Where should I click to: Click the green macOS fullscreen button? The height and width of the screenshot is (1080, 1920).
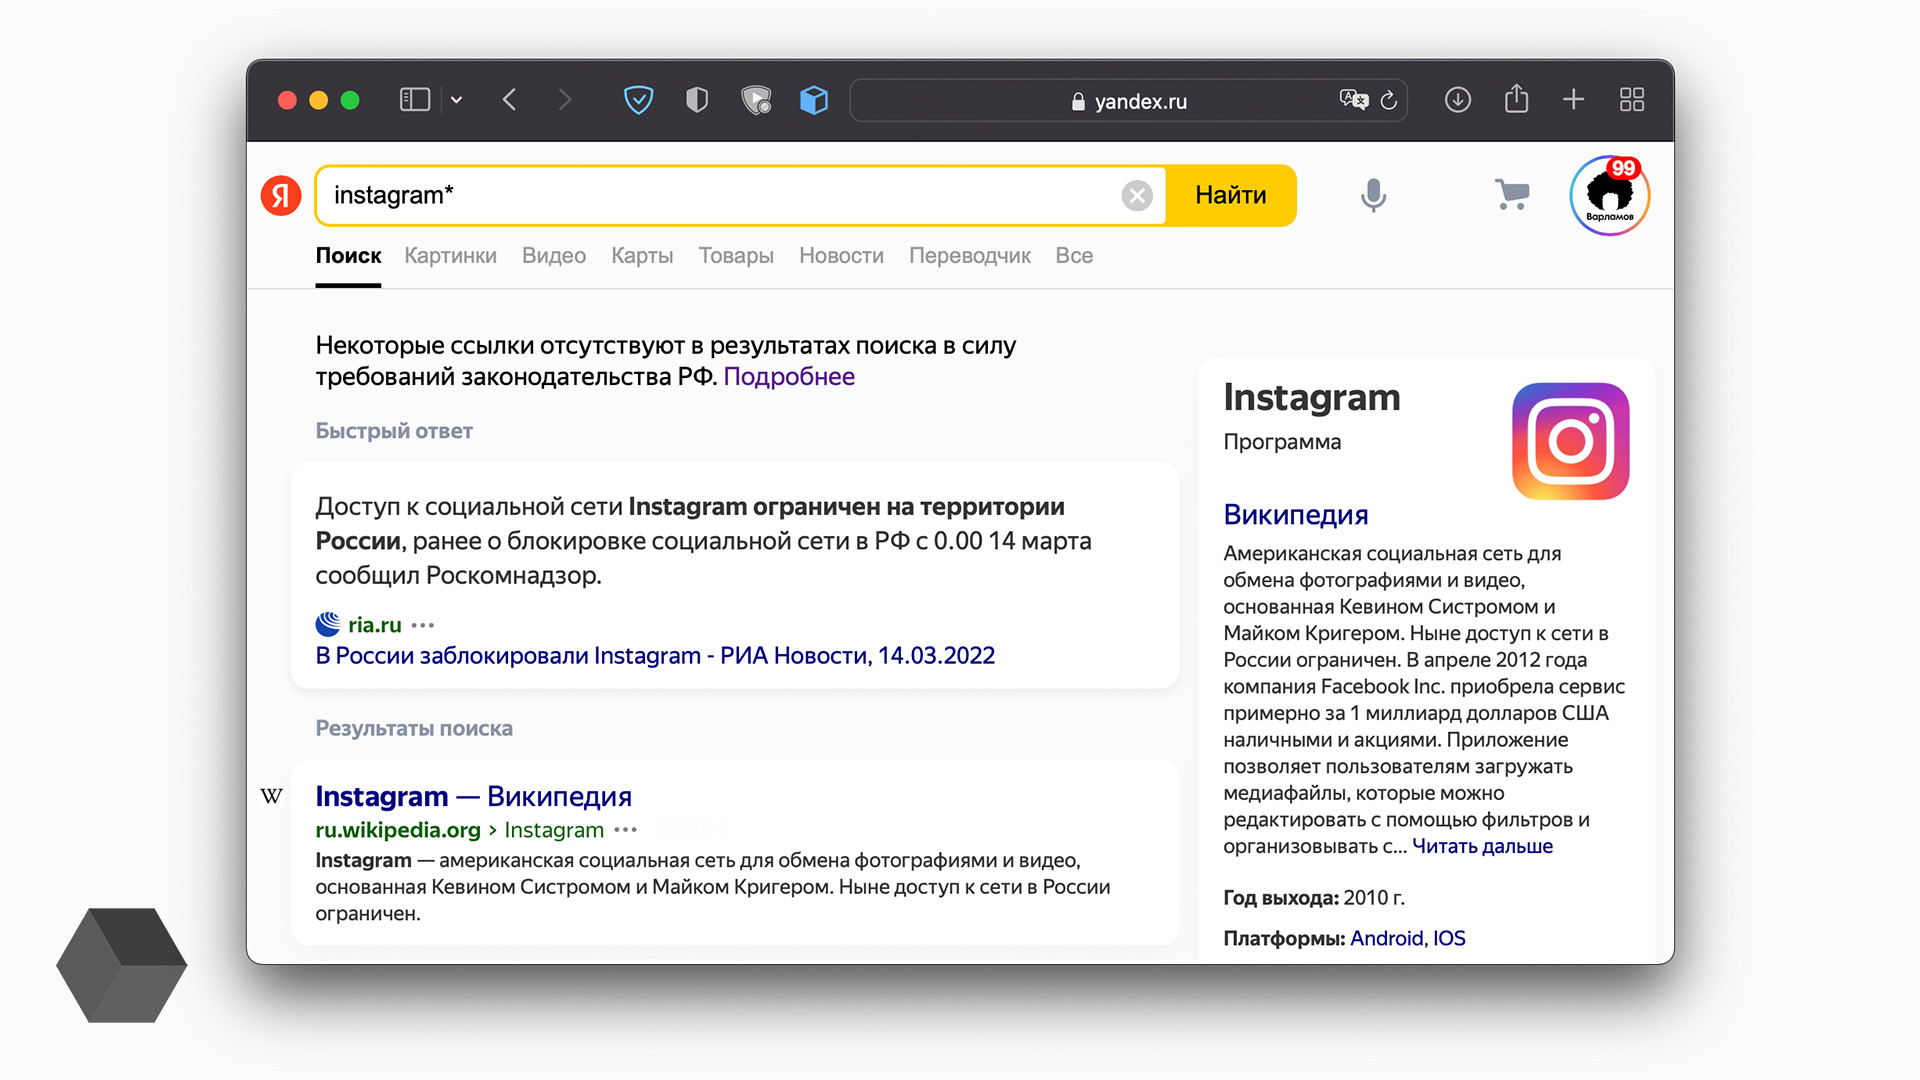(x=350, y=100)
